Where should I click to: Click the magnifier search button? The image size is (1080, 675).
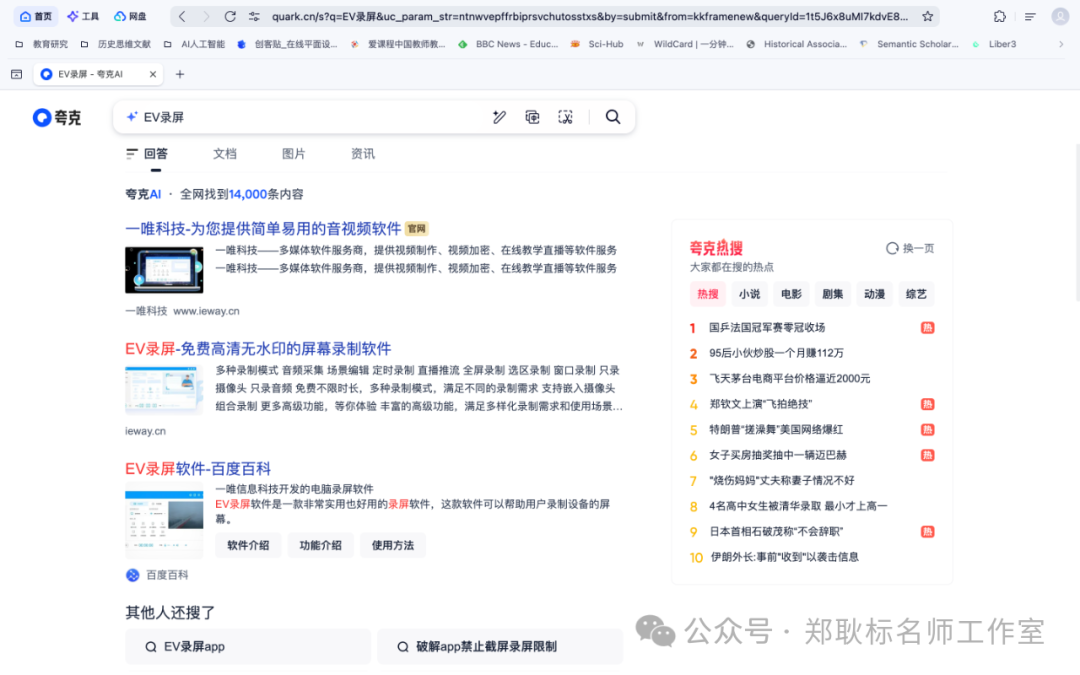tap(612, 117)
